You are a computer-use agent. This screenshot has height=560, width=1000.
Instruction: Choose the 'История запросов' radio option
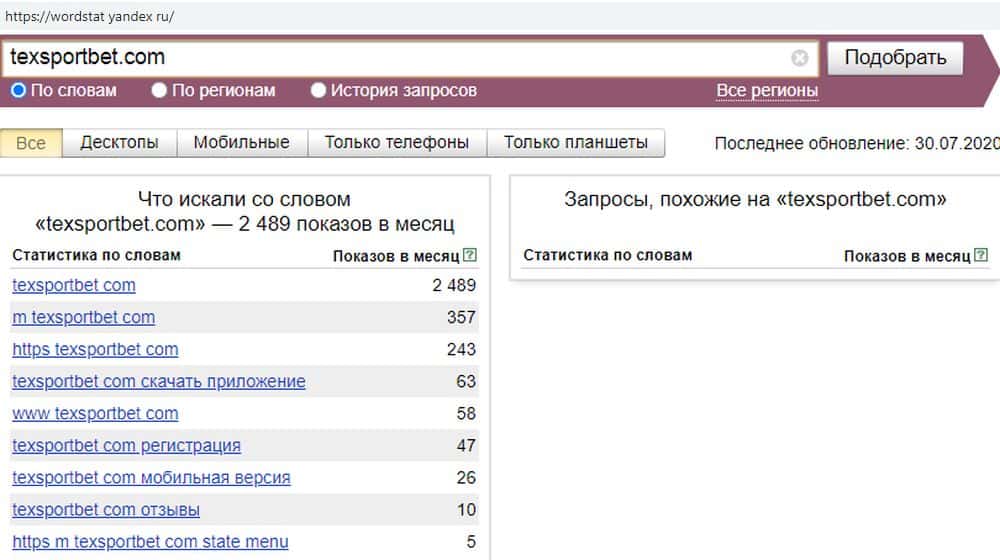tap(319, 91)
